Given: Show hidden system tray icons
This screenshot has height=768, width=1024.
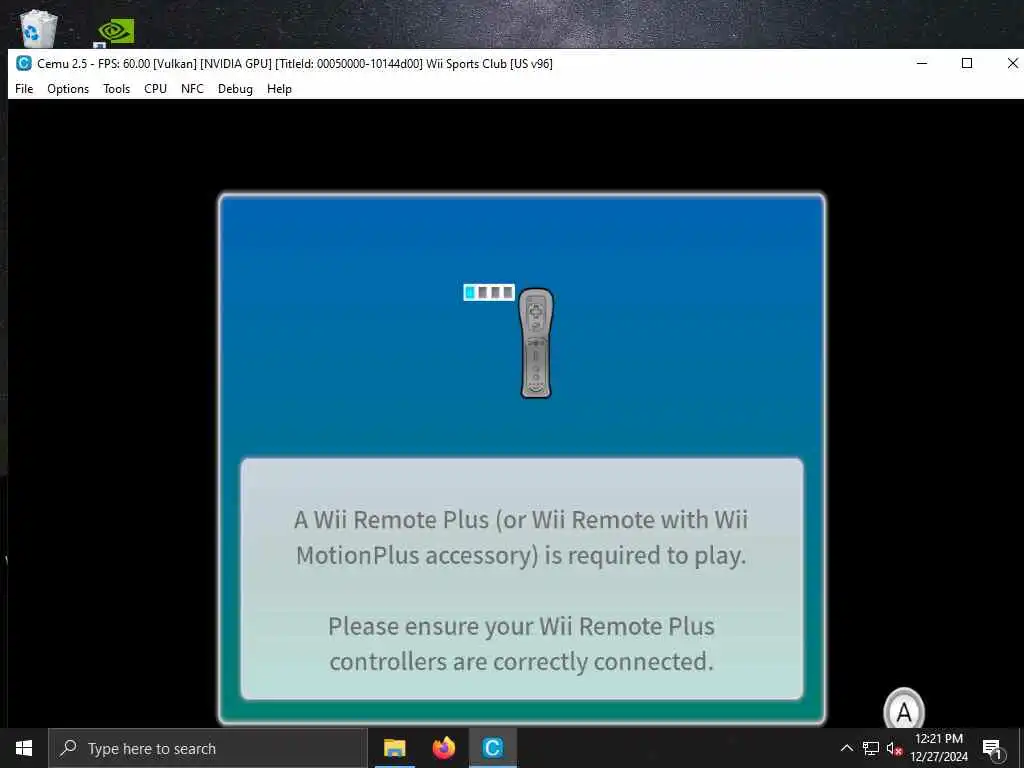Looking at the screenshot, I should [x=846, y=748].
